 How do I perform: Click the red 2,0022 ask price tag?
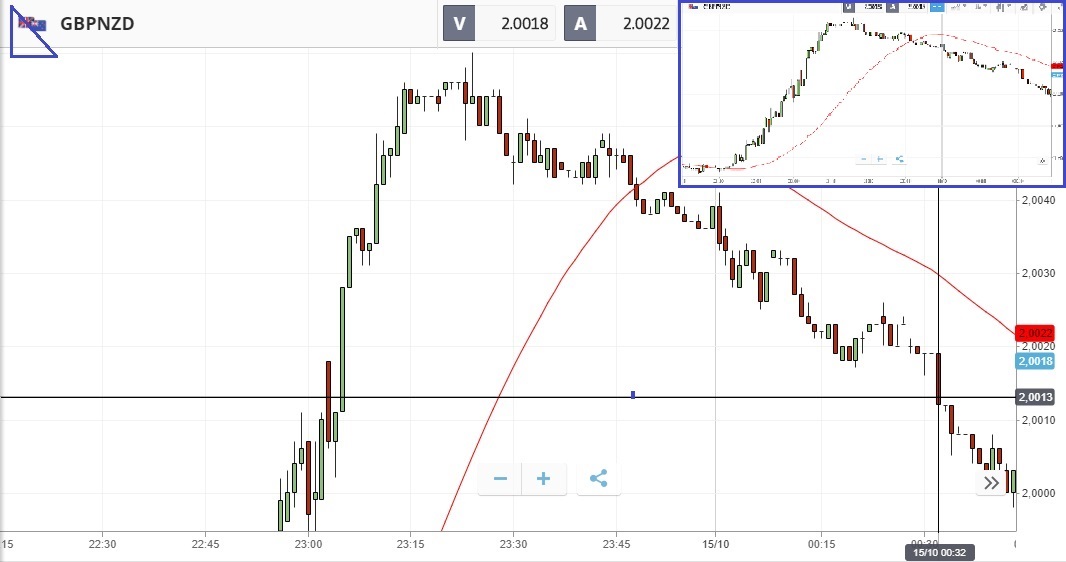(x=1035, y=333)
